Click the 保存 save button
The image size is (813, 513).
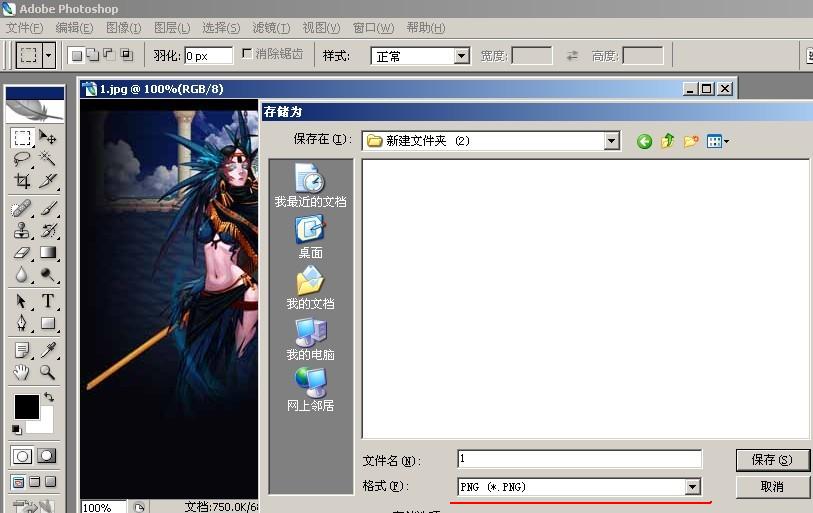[772, 460]
